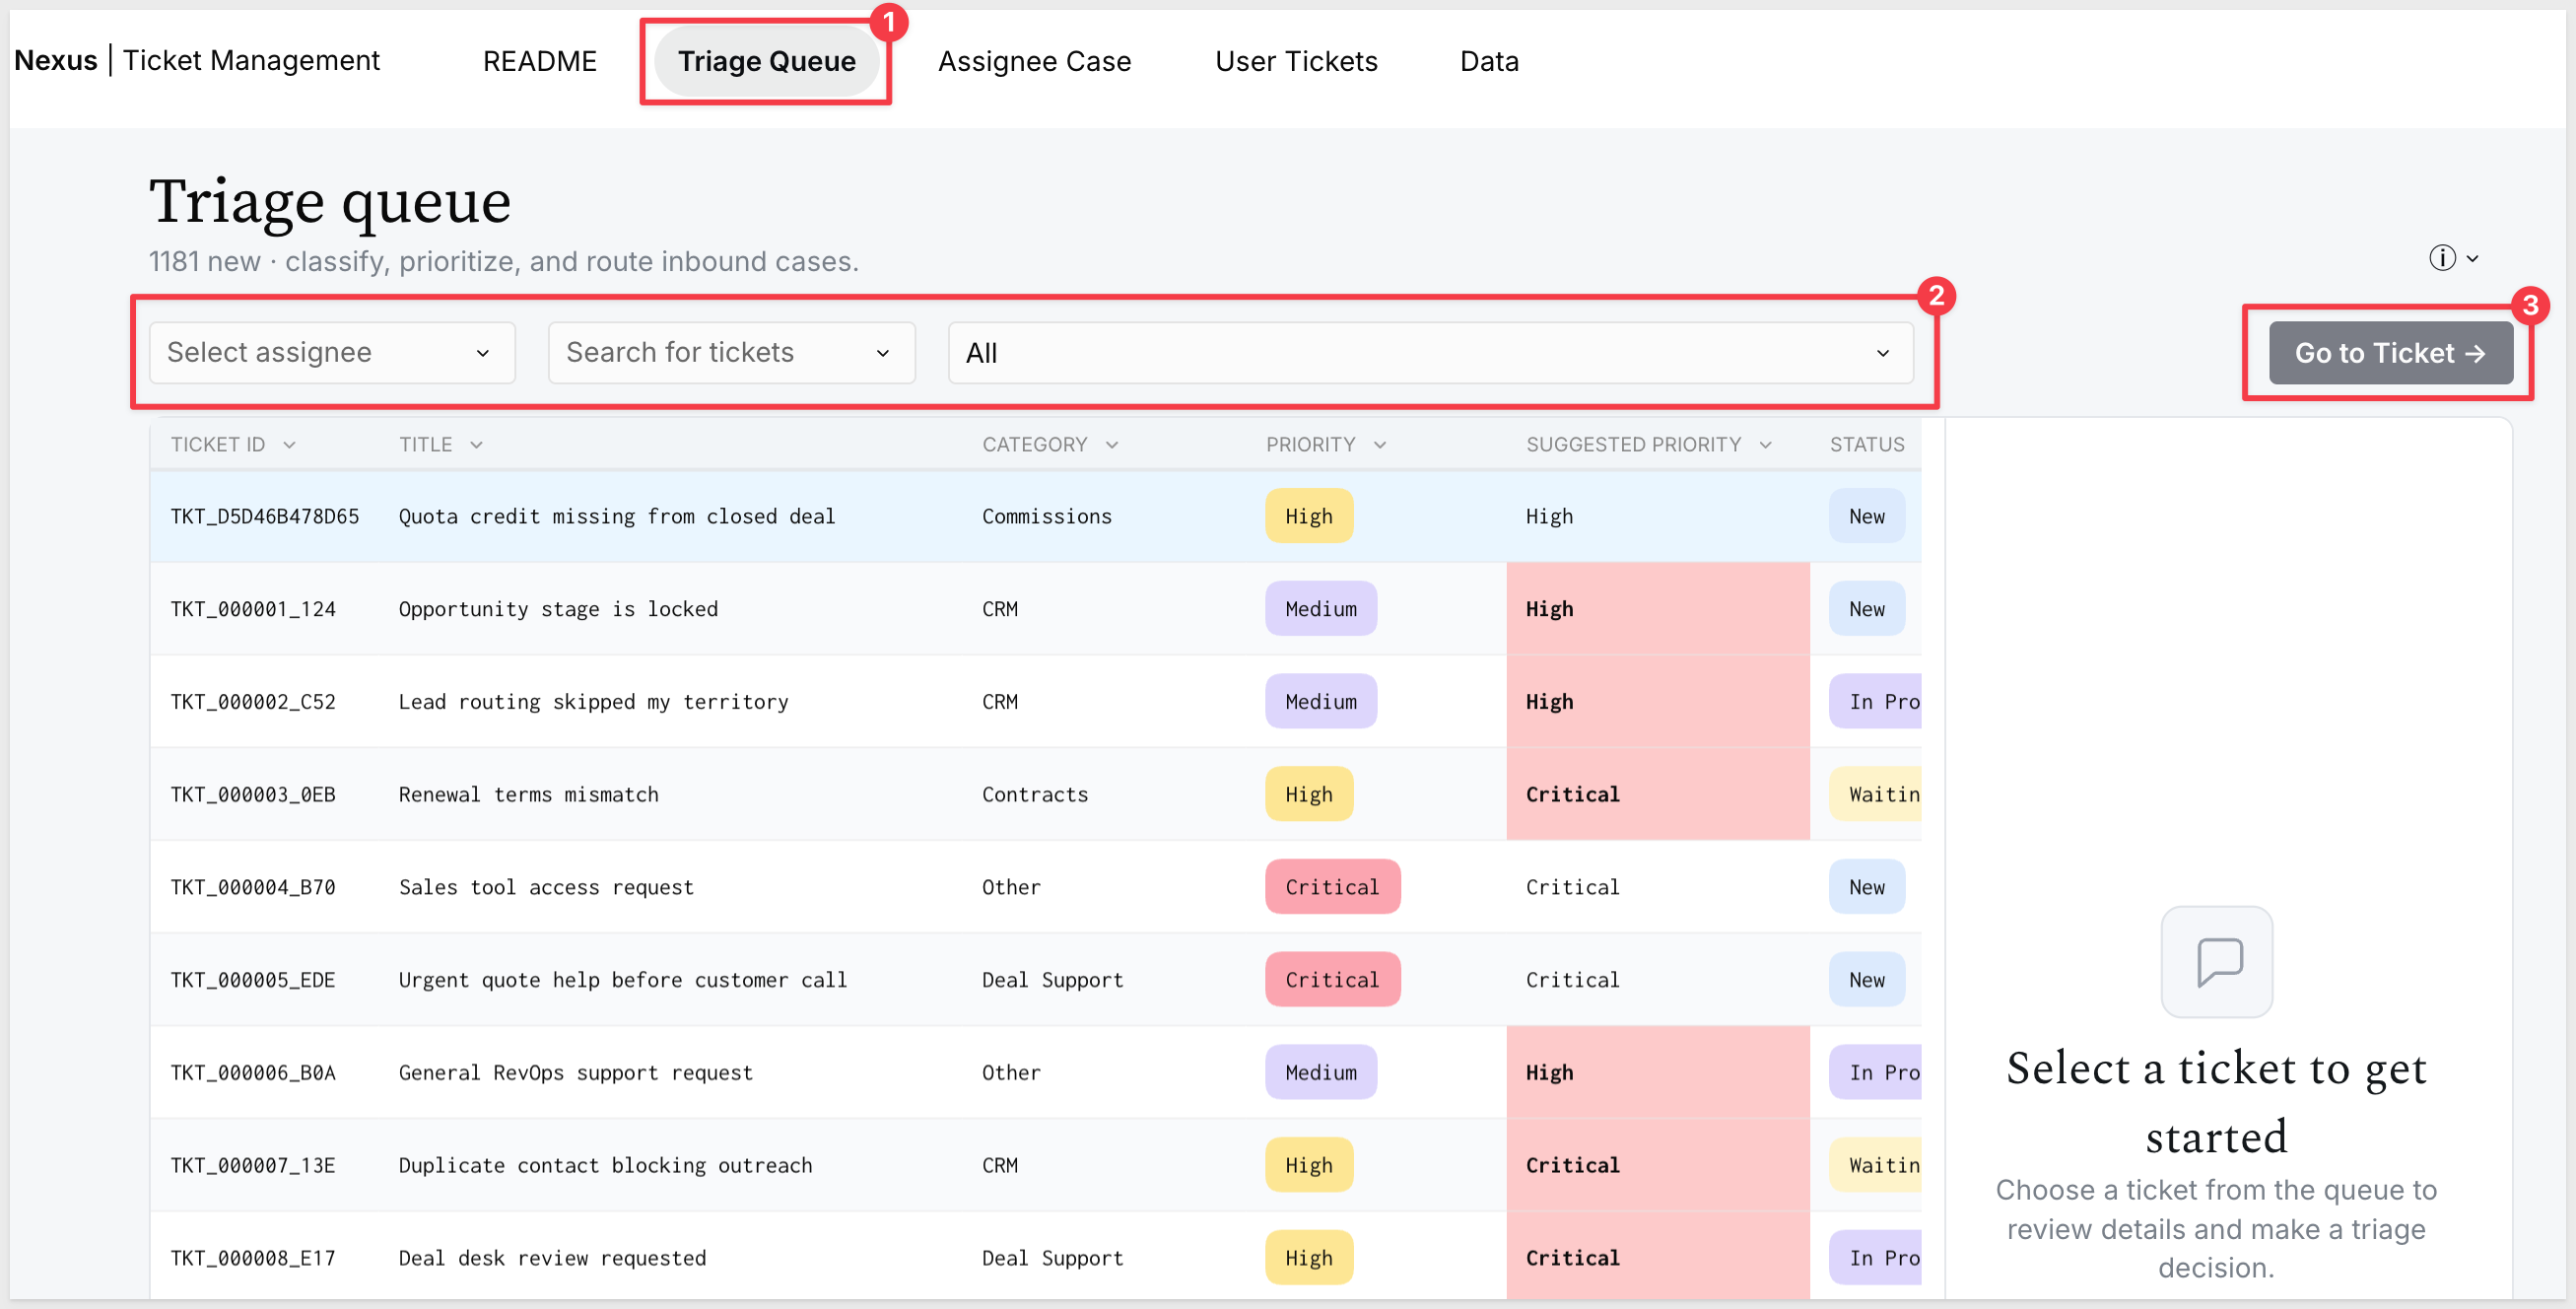Open the Search for tickets dropdown
2576x1309 pixels.
[x=732, y=352]
